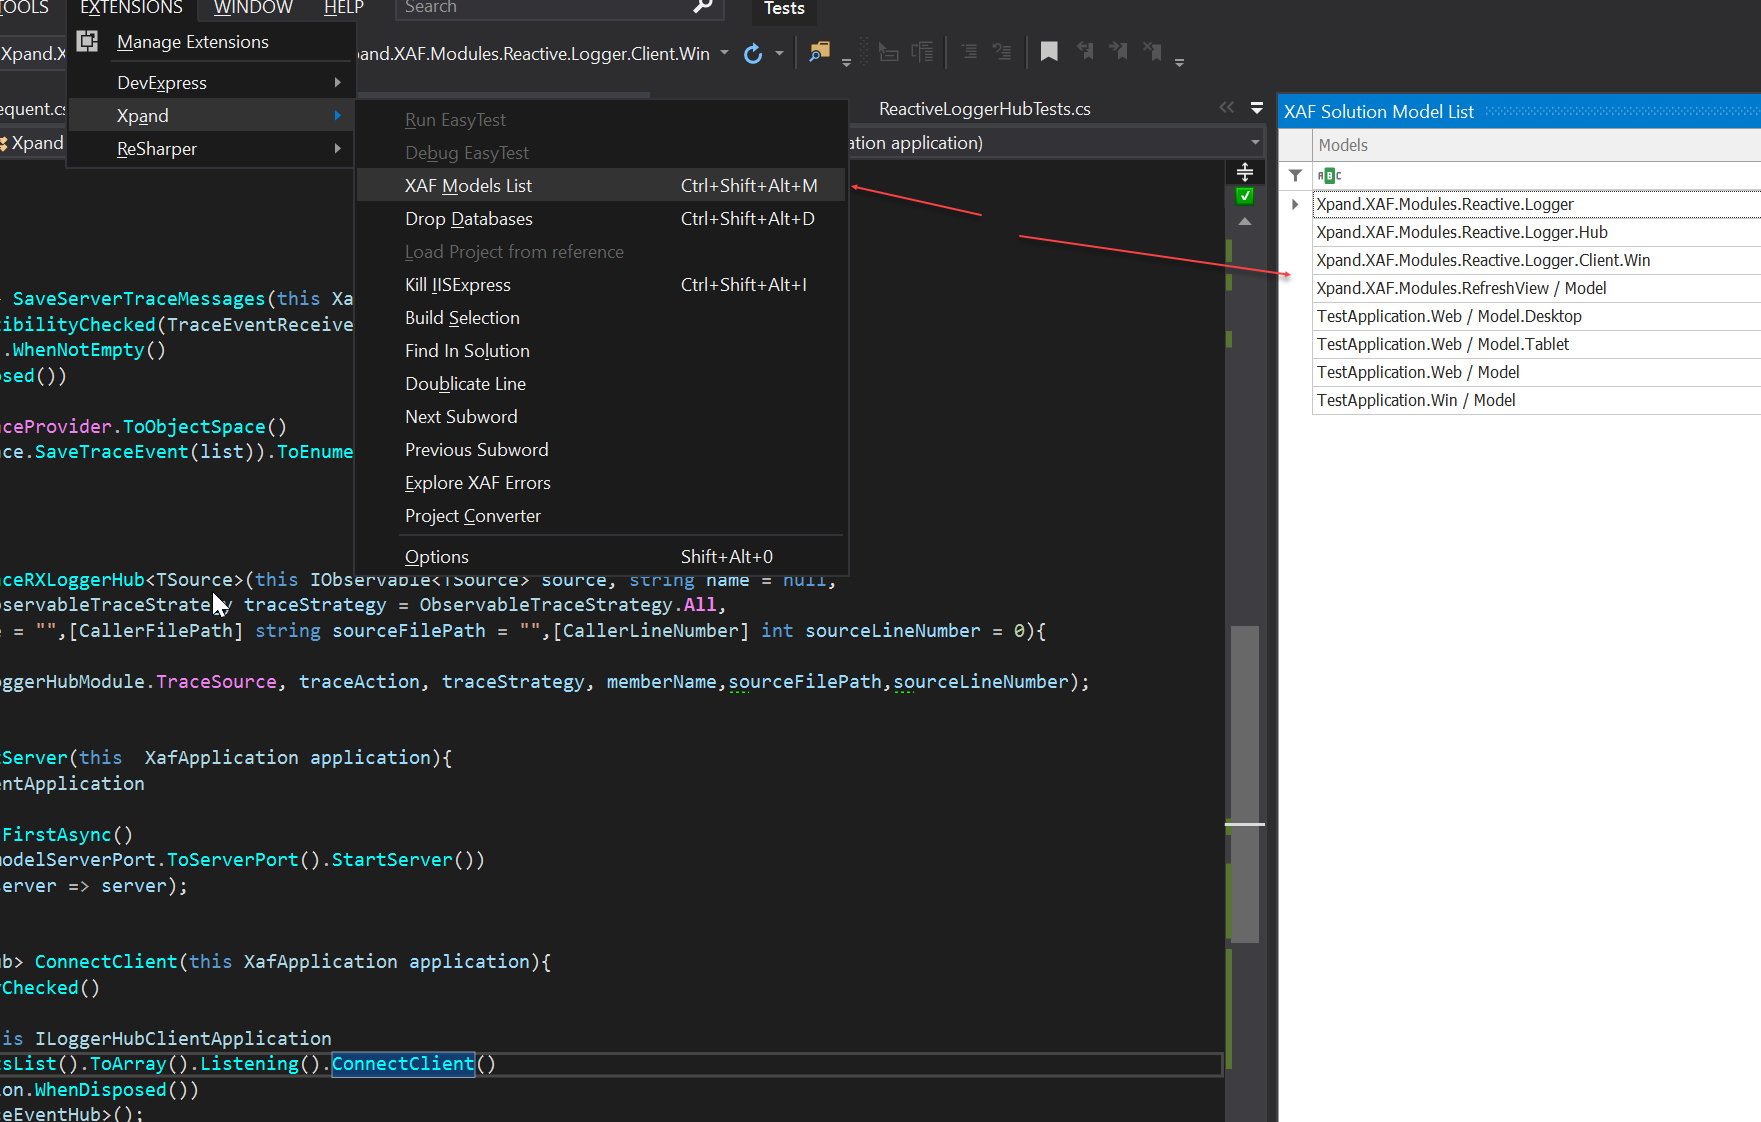Click the green checkmark in the editor margin

click(1245, 196)
